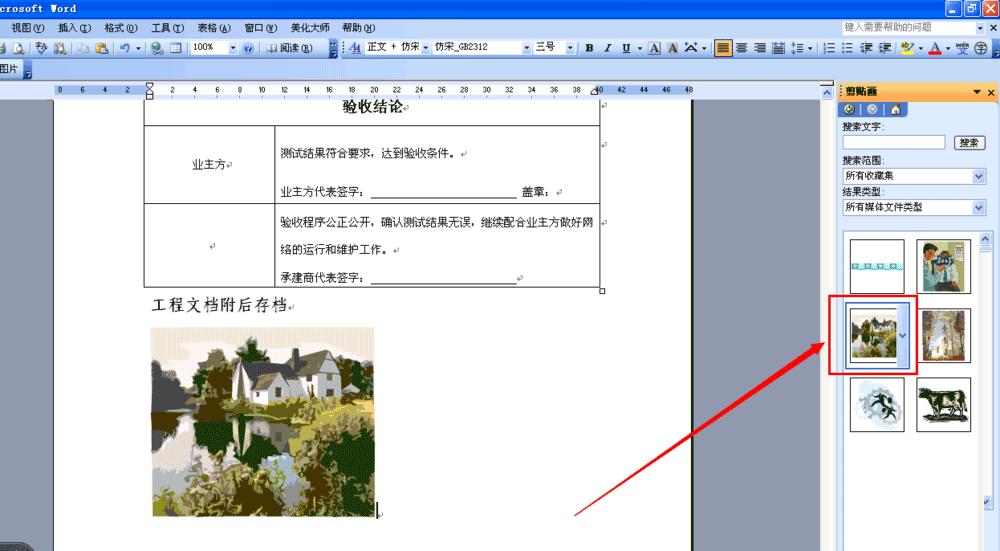This screenshot has height=551, width=1000.
Task: Open the 视图 (View) menu
Action: tap(28, 27)
